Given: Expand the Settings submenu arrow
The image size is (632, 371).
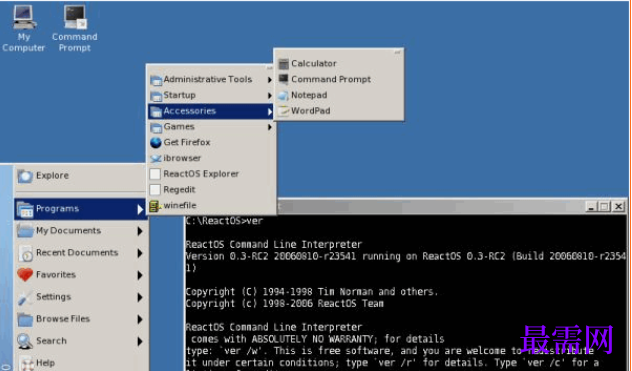Looking at the screenshot, I should (140, 298).
